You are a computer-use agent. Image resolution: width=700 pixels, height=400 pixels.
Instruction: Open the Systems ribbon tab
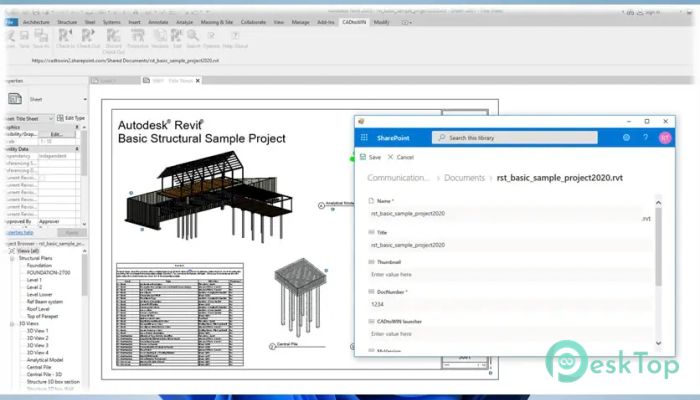(112, 22)
